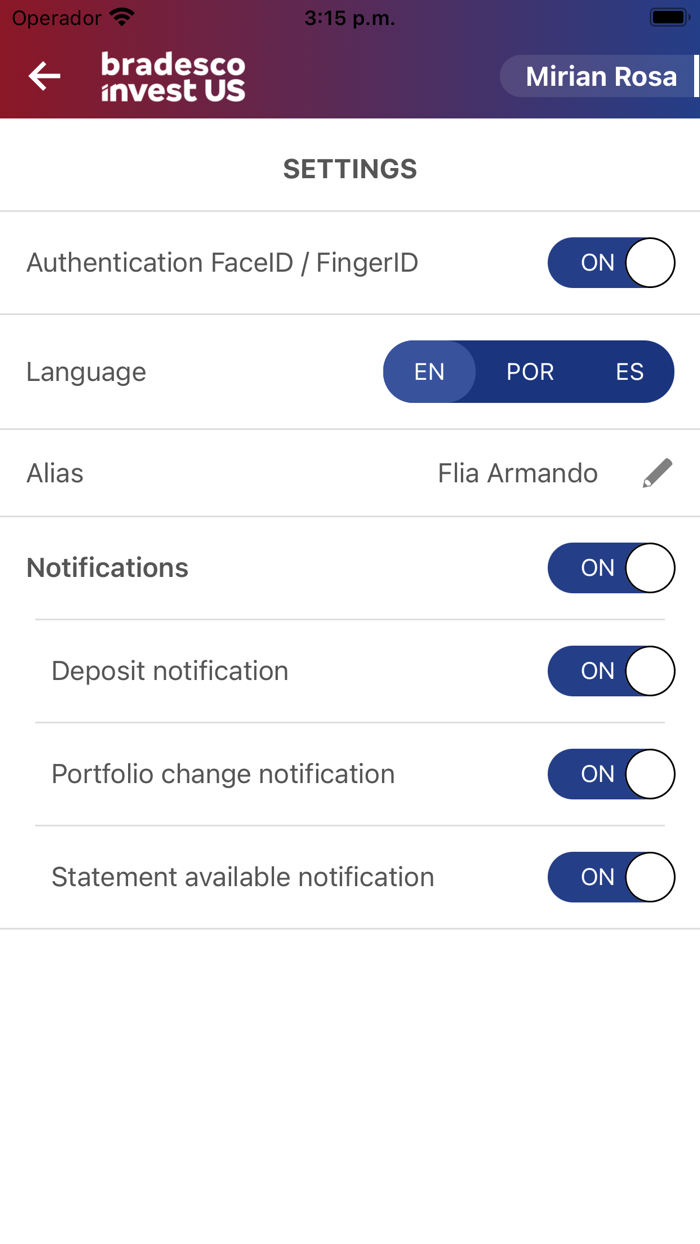Tap the Flia Armando alias value
This screenshot has width=700, height=1244.
coord(518,473)
